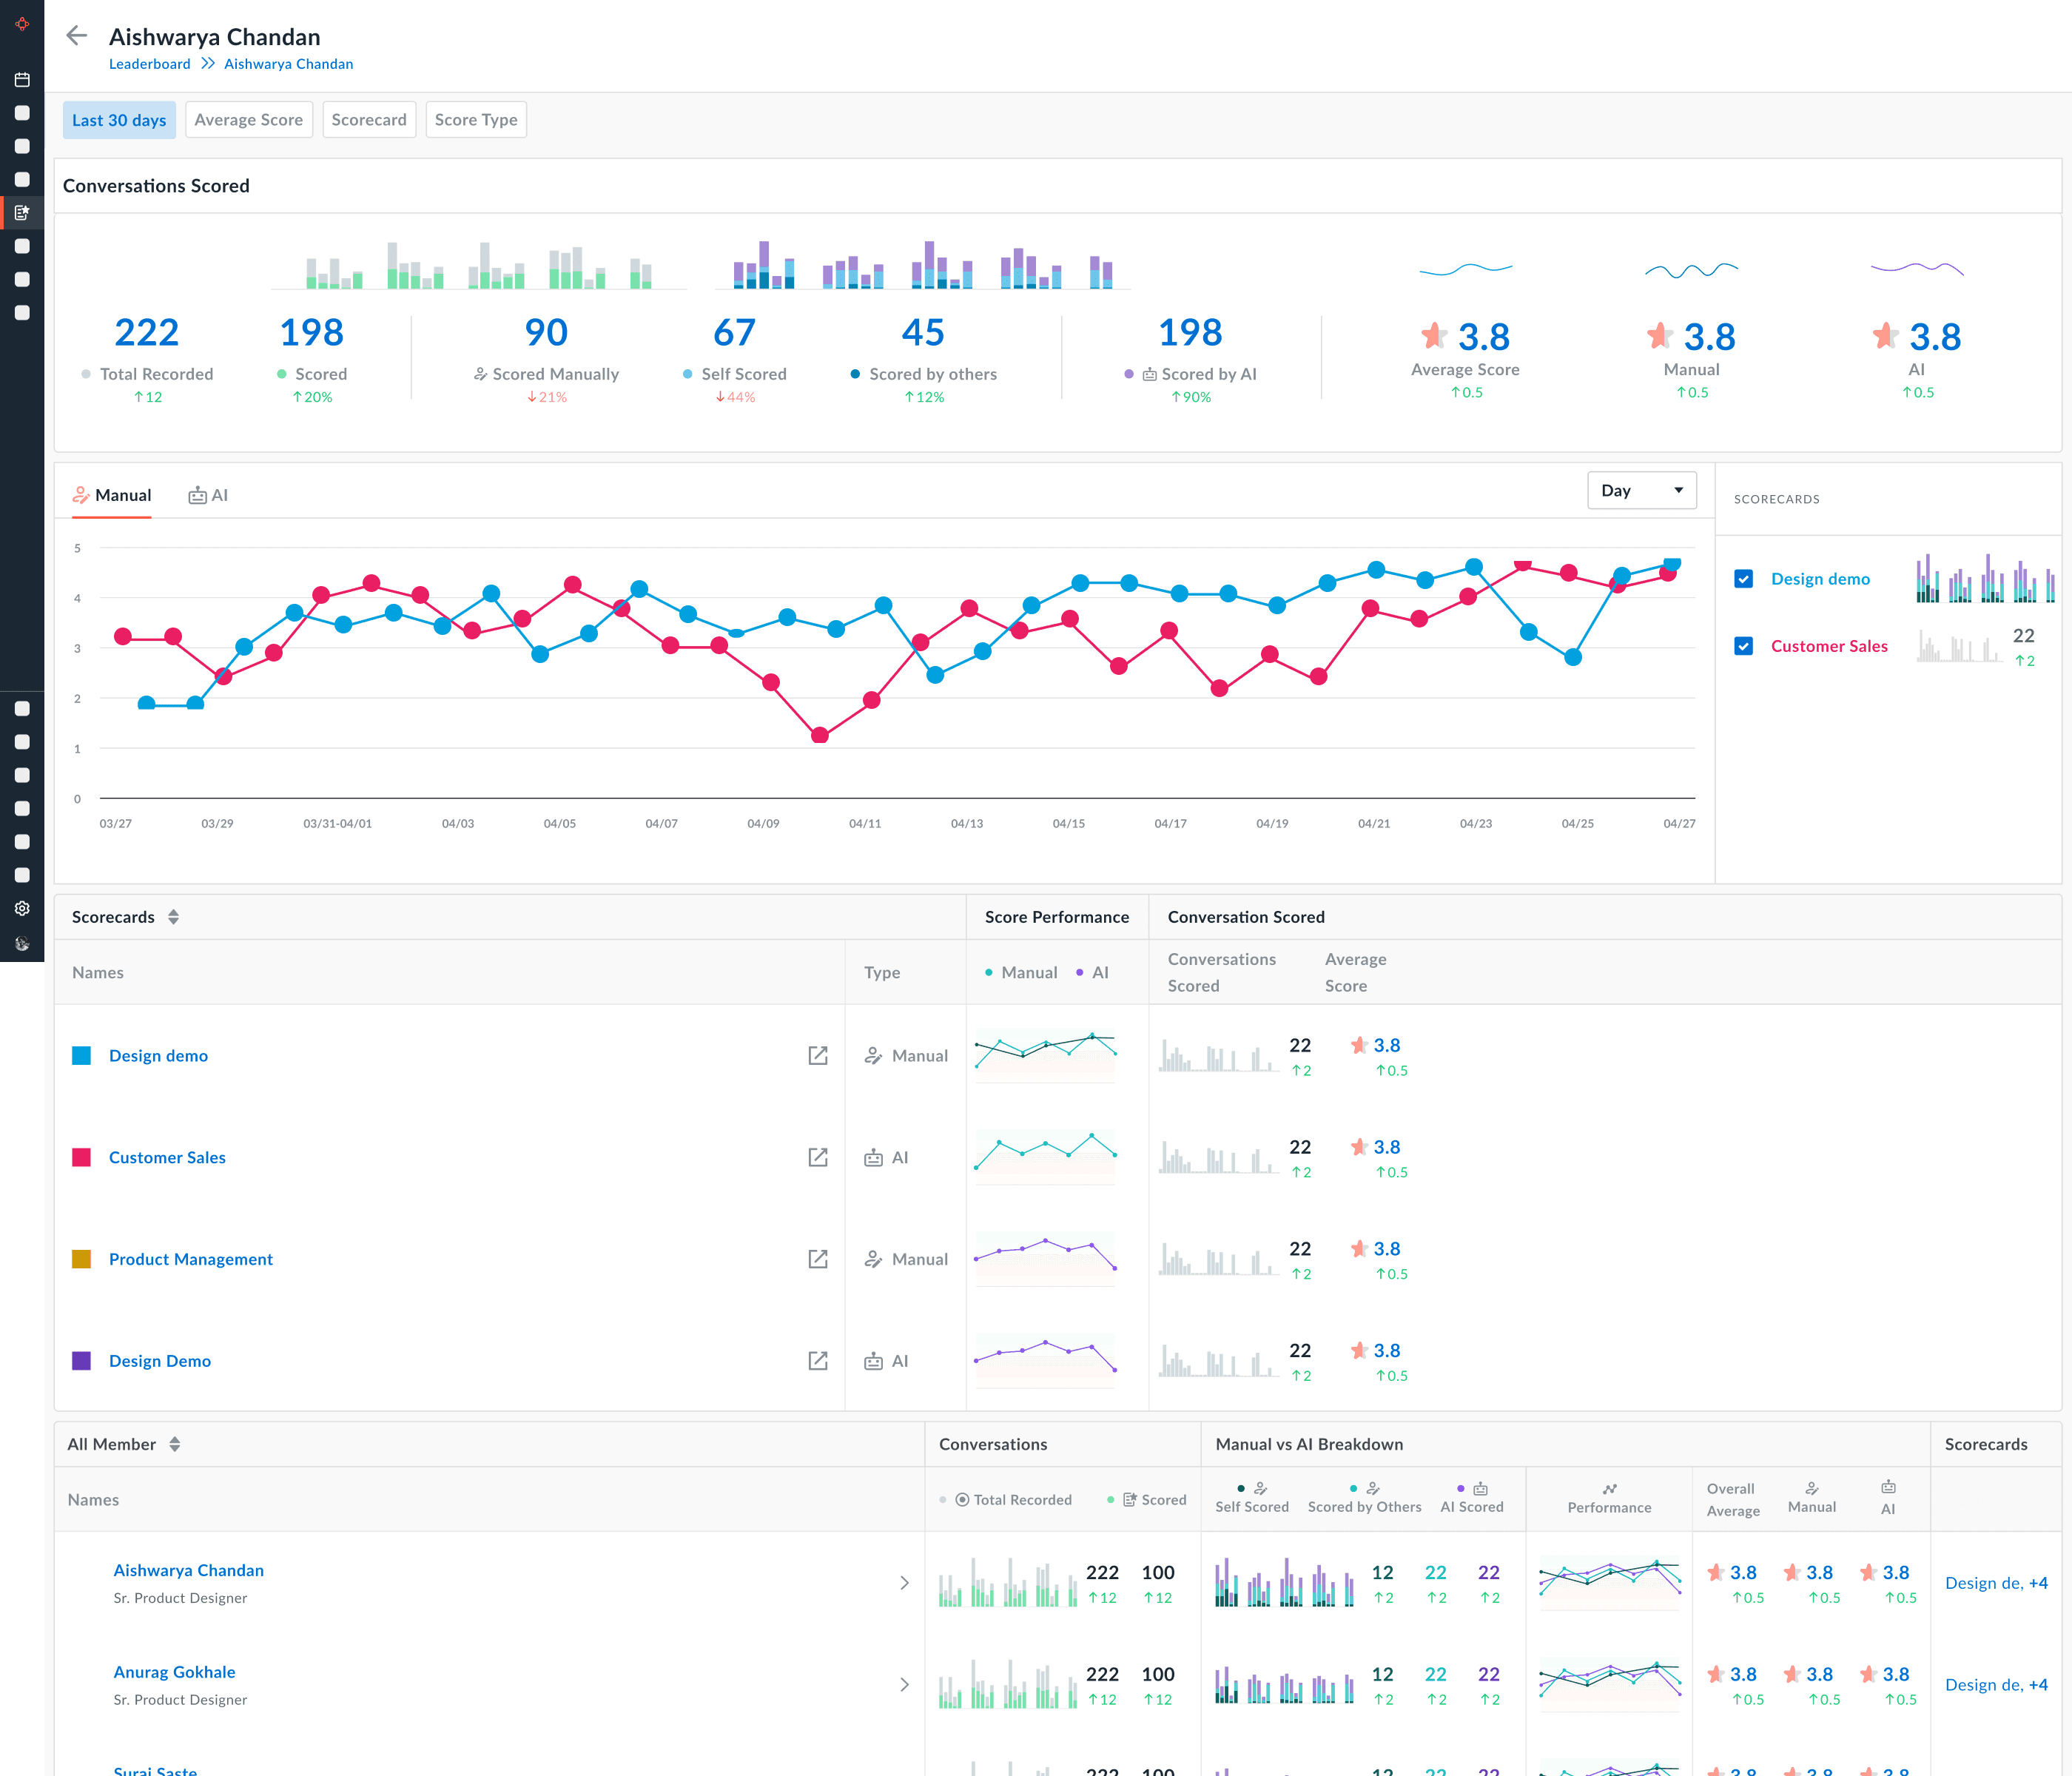Viewport: 2072px width, 1776px height.
Task: Click the back arrow icon
Action: pyautogui.click(x=76, y=36)
